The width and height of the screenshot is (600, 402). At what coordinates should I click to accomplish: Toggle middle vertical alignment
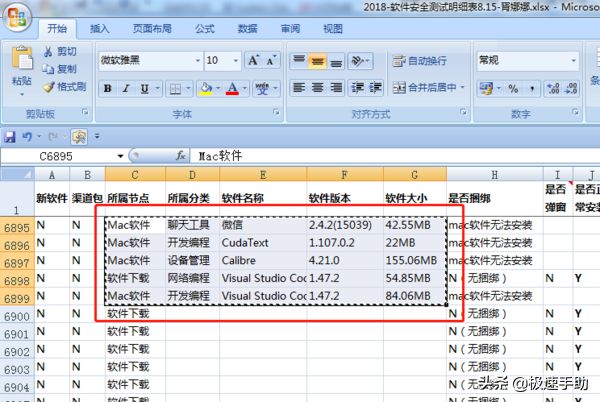pyautogui.click(x=317, y=60)
